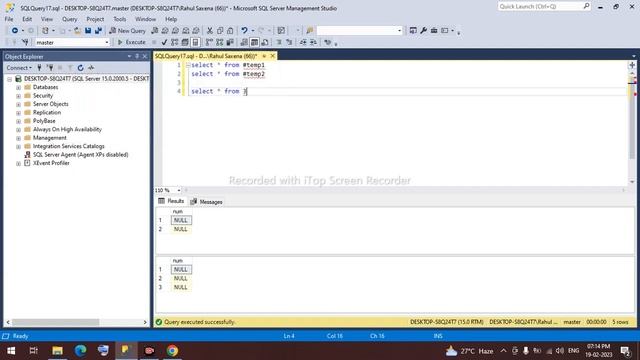Open the Toolbox icon
Image resolution: width=640 pixels, height=360 pixels.
[434, 31]
